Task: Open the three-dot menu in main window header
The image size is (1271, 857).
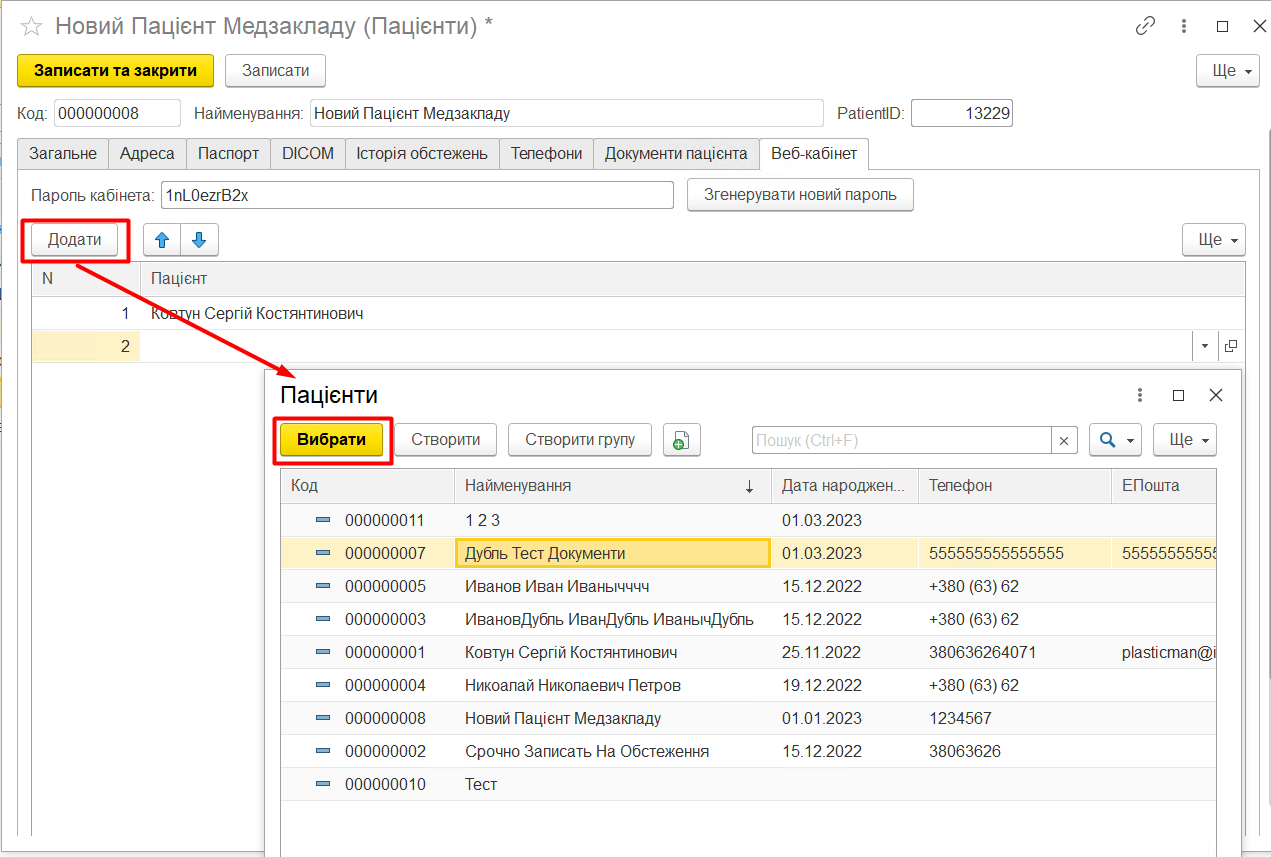Action: coord(1185,27)
